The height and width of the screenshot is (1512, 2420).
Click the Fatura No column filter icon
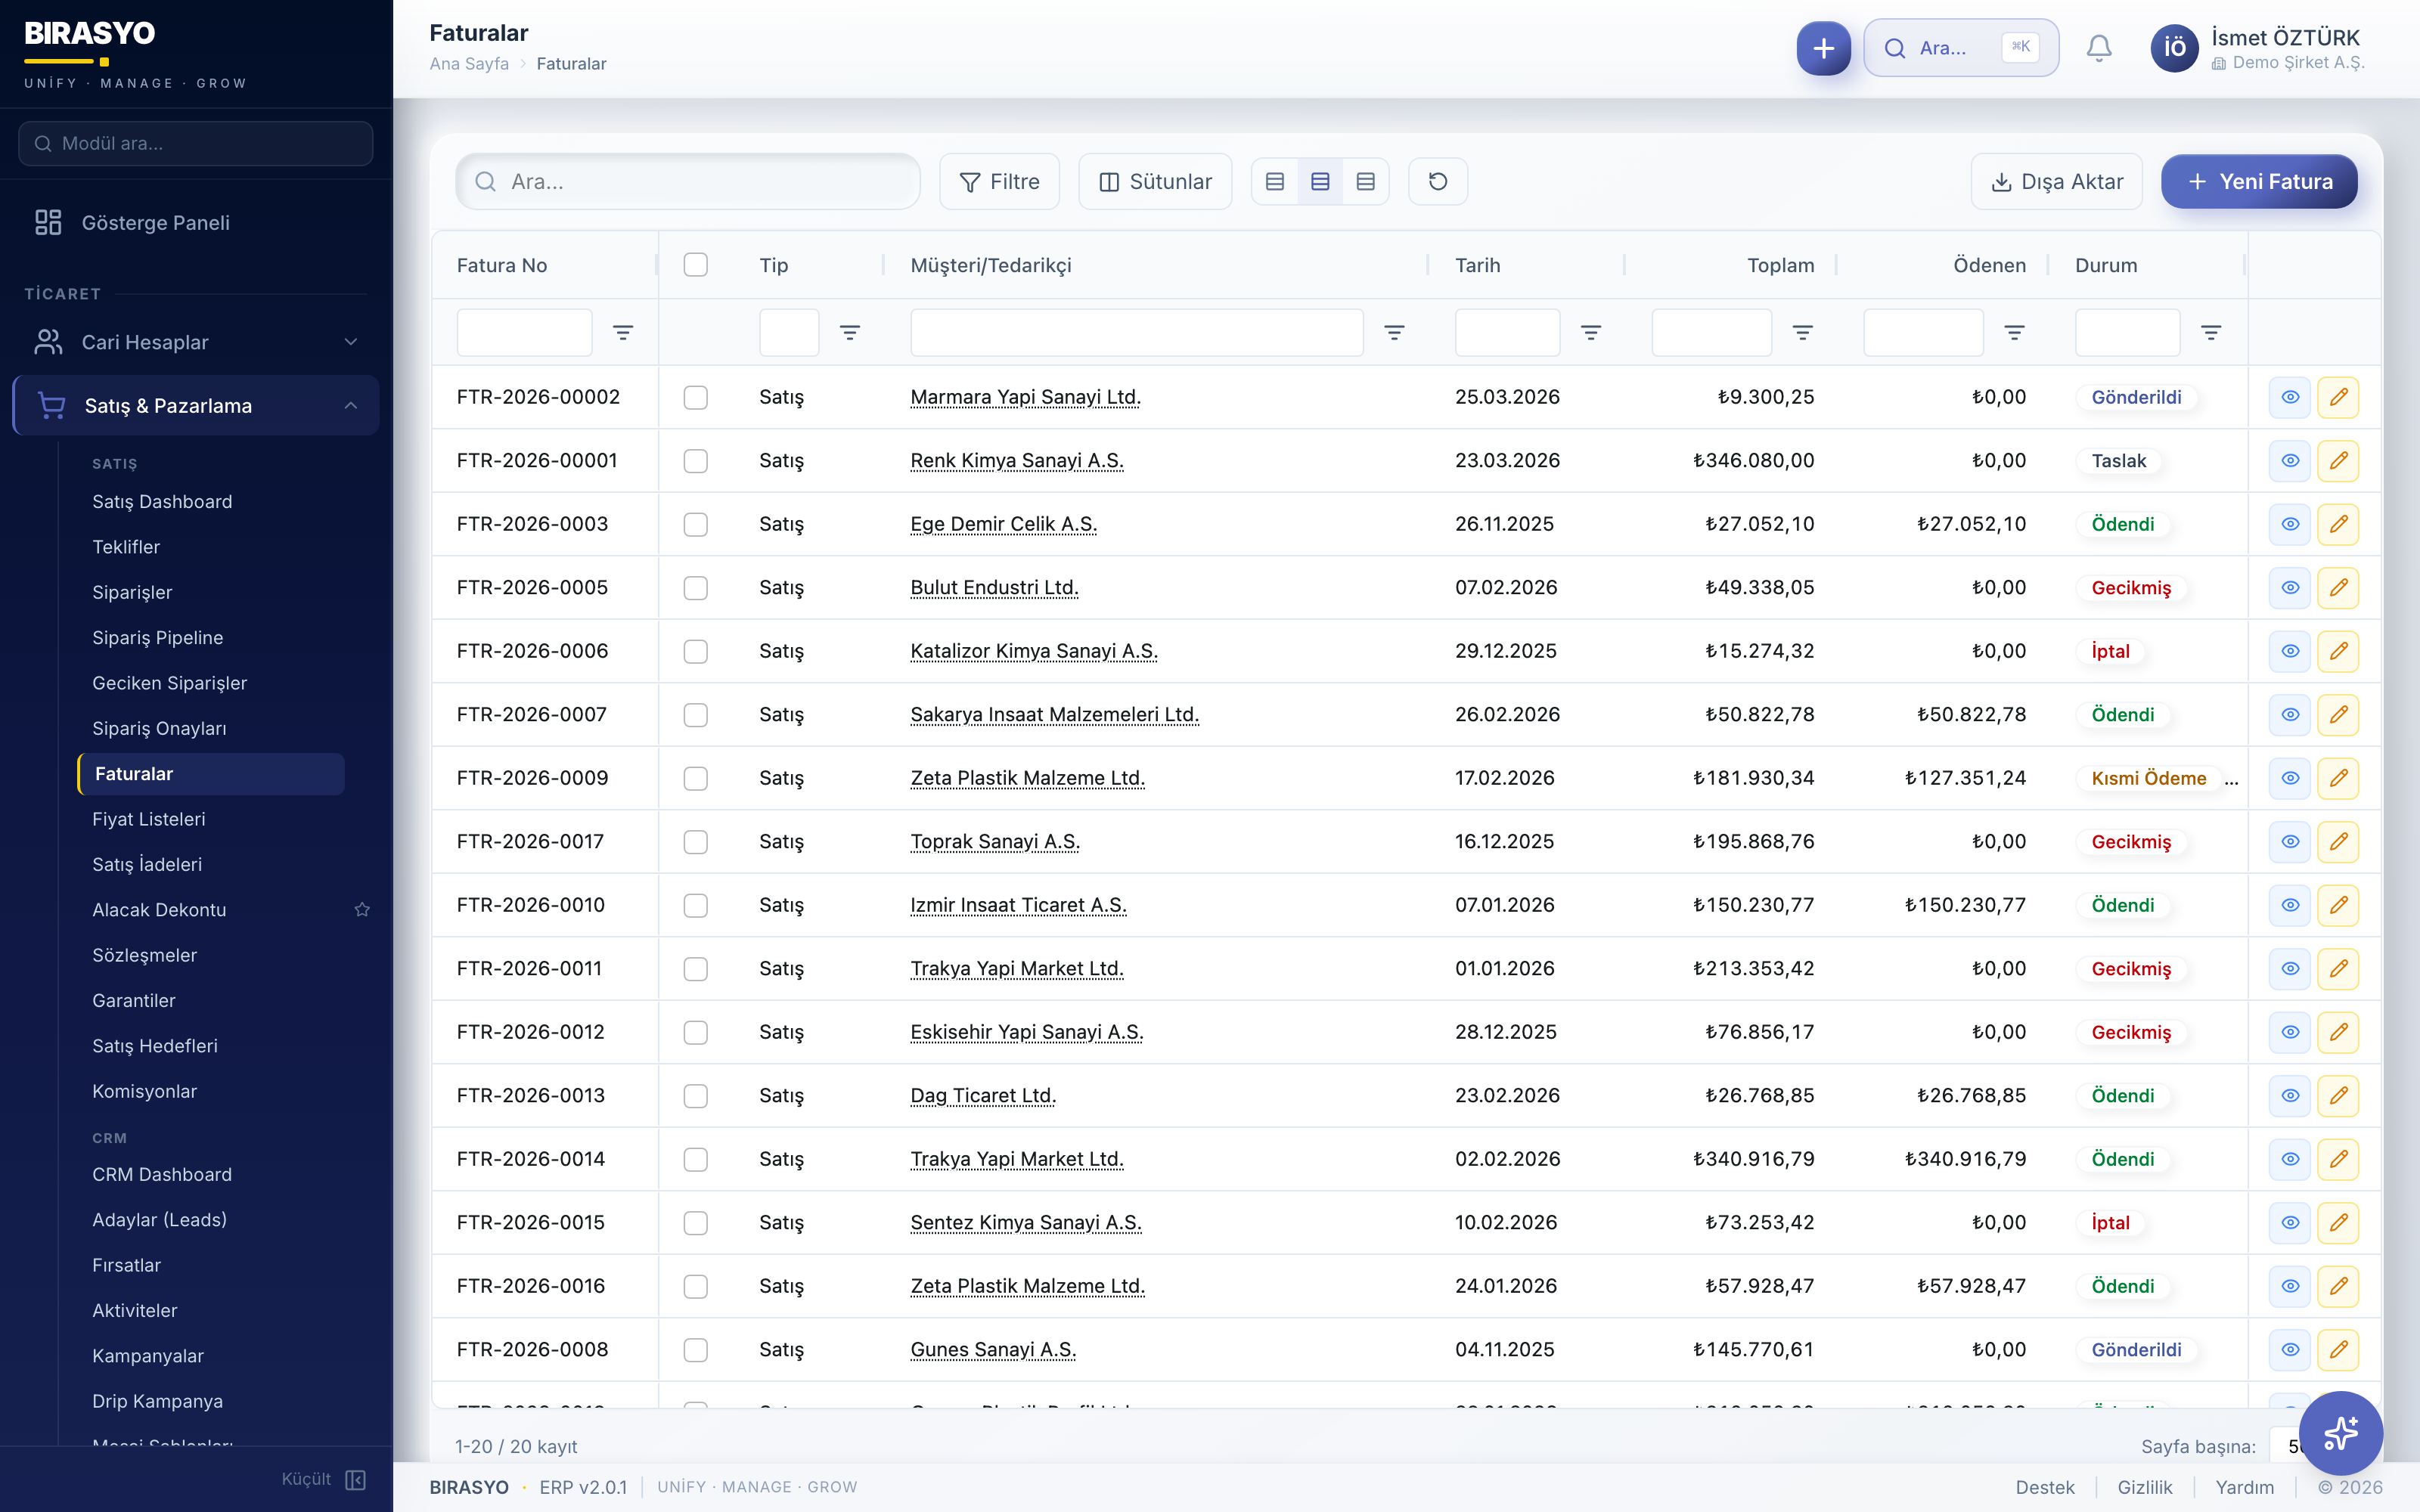tap(623, 332)
